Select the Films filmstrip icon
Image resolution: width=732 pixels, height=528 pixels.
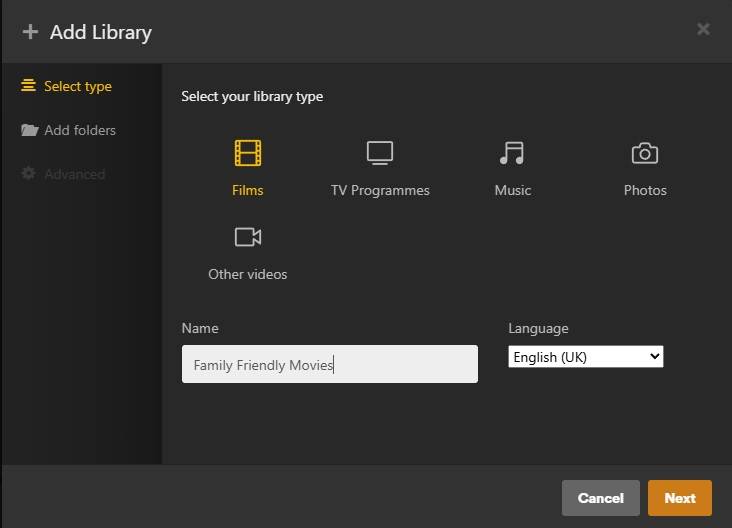coord(248,153)
